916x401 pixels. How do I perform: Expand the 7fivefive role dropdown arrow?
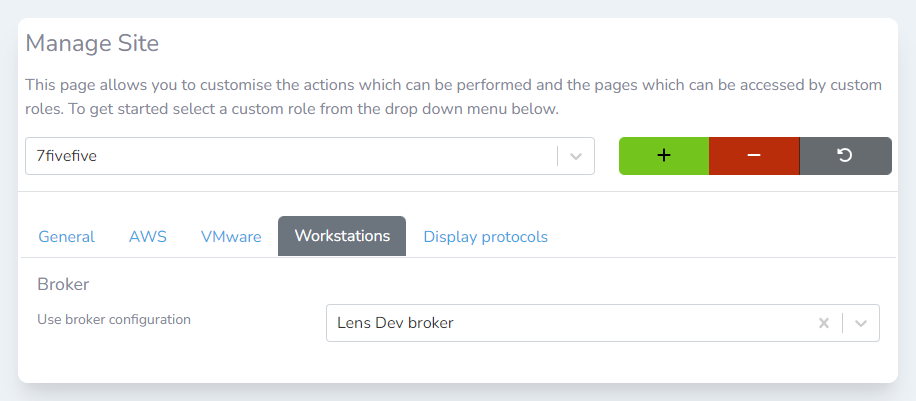576,156
